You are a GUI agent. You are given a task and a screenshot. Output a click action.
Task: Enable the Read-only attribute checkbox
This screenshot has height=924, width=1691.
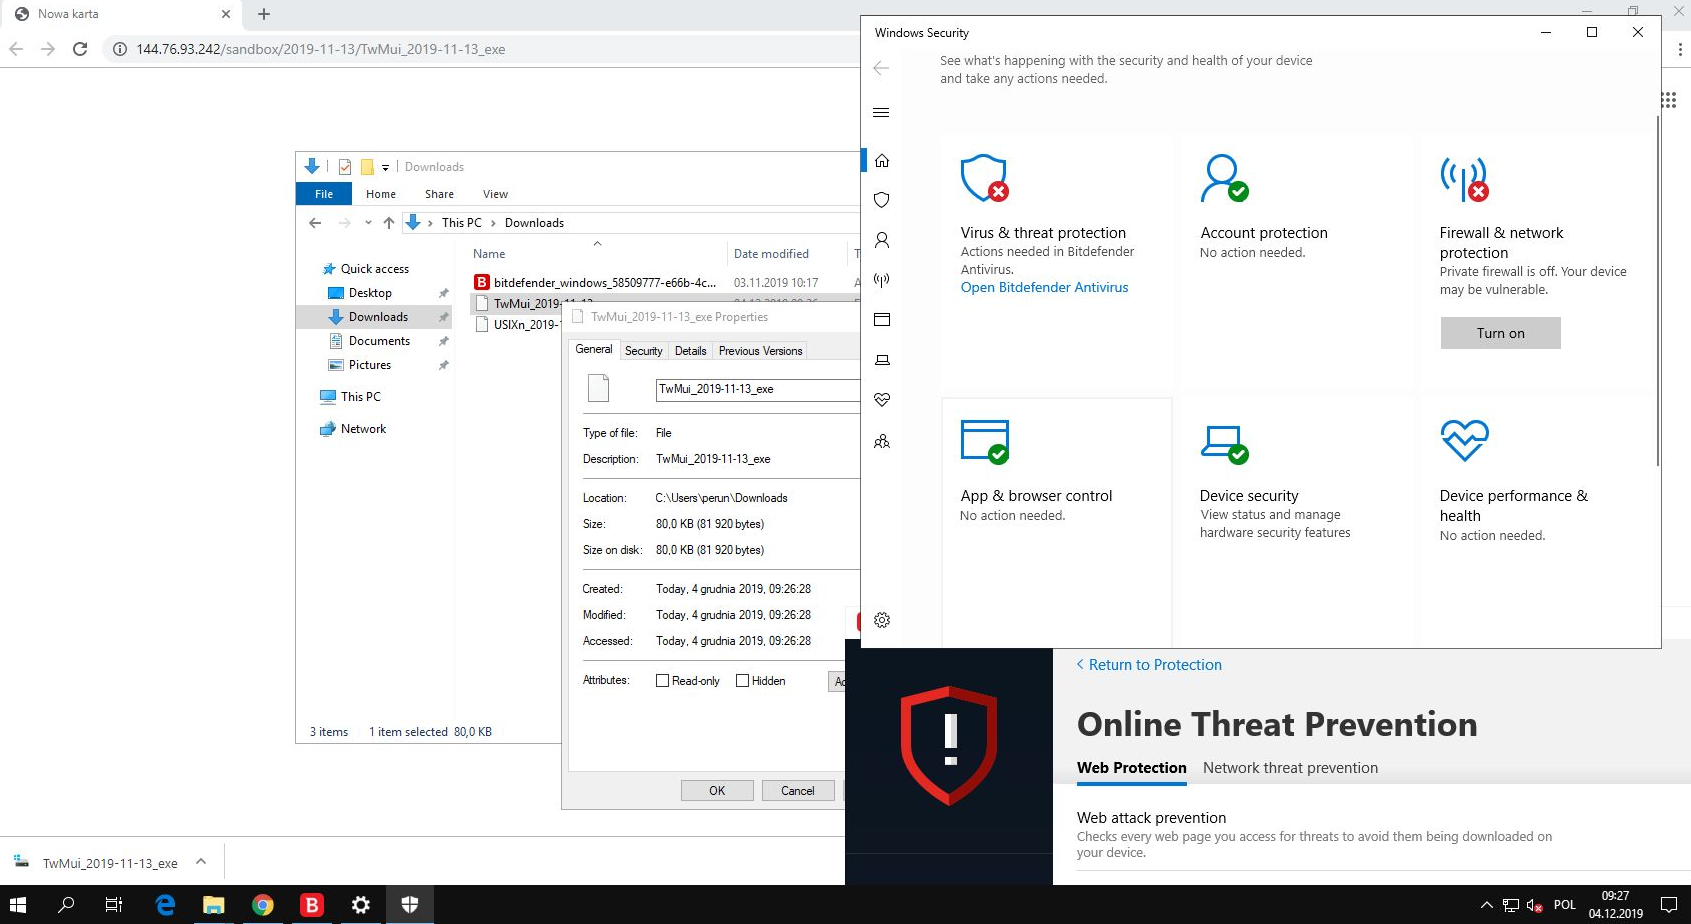[x=662, y=681]
